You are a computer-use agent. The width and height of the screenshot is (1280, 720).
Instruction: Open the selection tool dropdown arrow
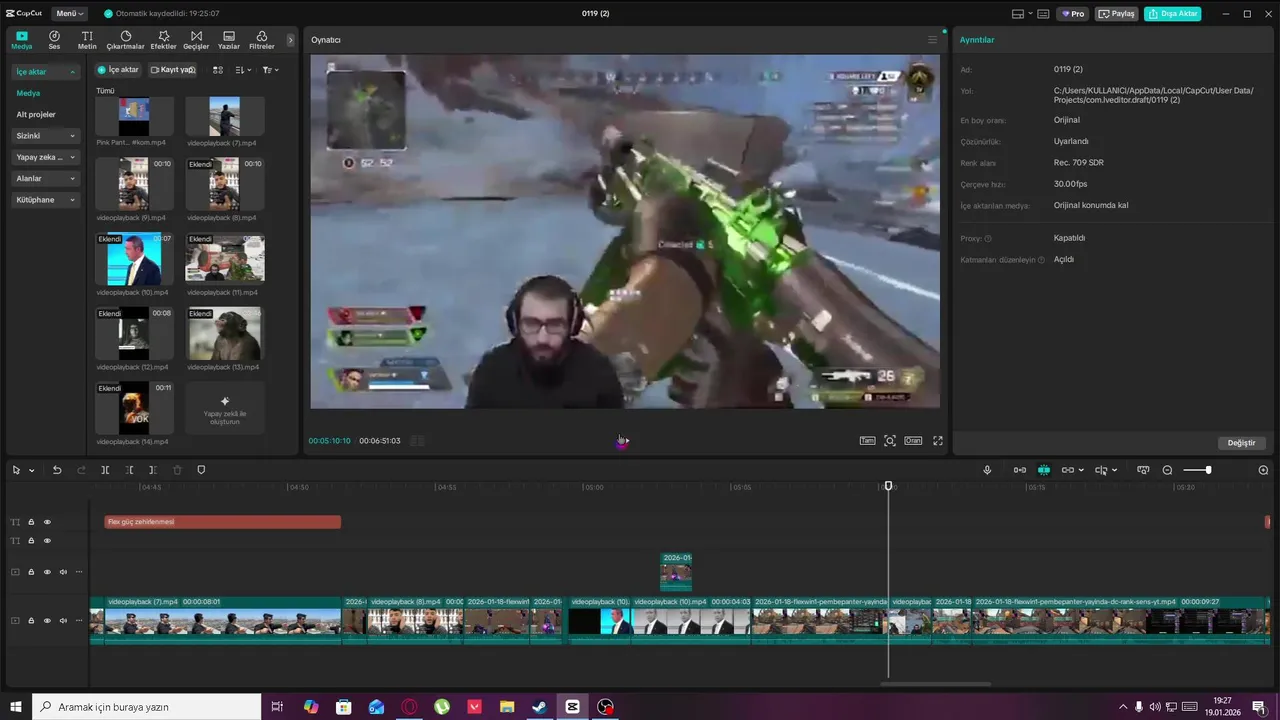[32, 471]
